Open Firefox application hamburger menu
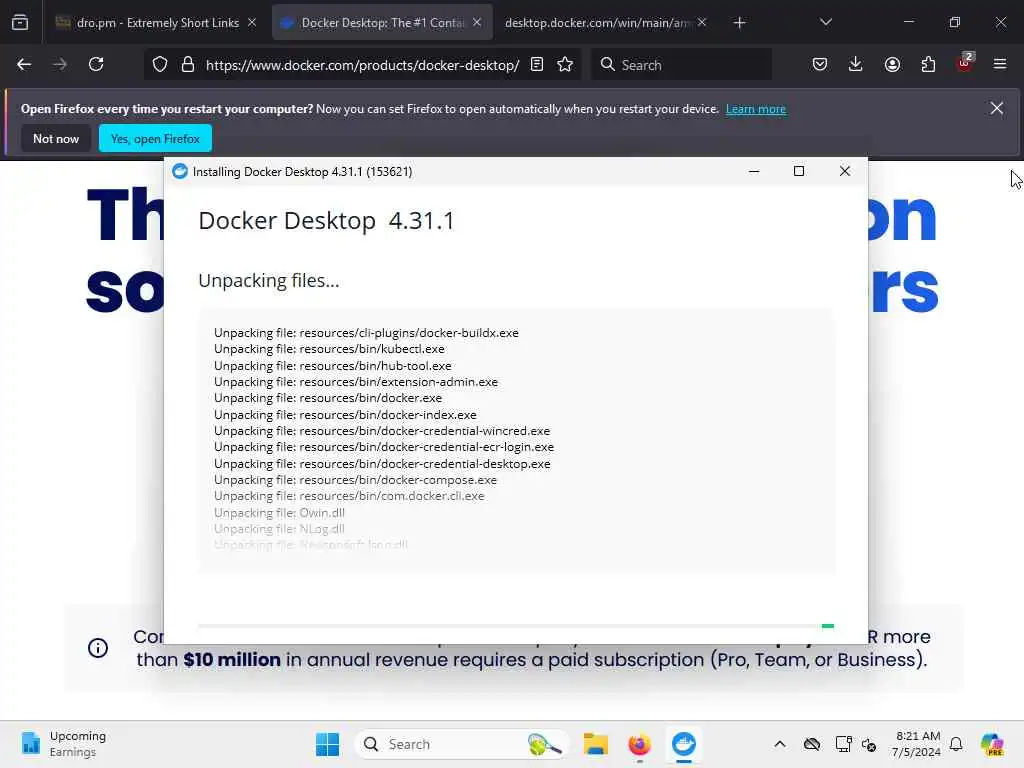Image resolution: width=1024 pixels, height=768 pixels. click(1000, 65)
